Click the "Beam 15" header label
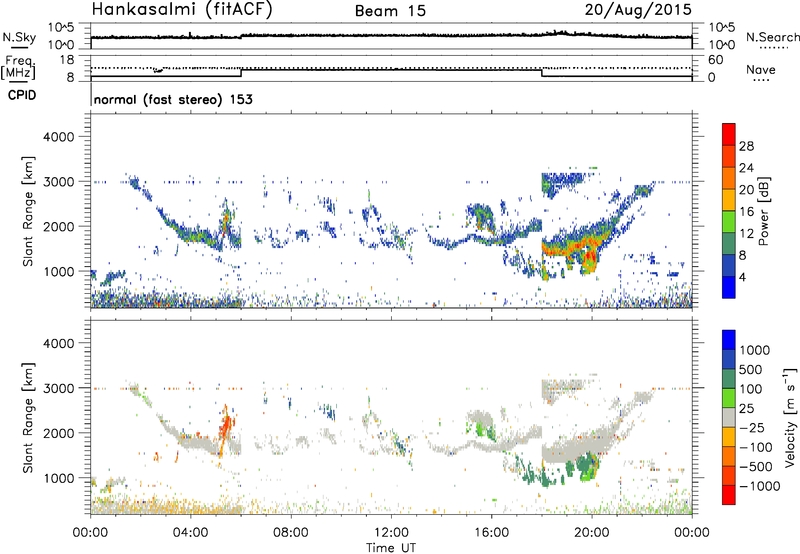Screen dimensions: 800x554 (390, 11)
